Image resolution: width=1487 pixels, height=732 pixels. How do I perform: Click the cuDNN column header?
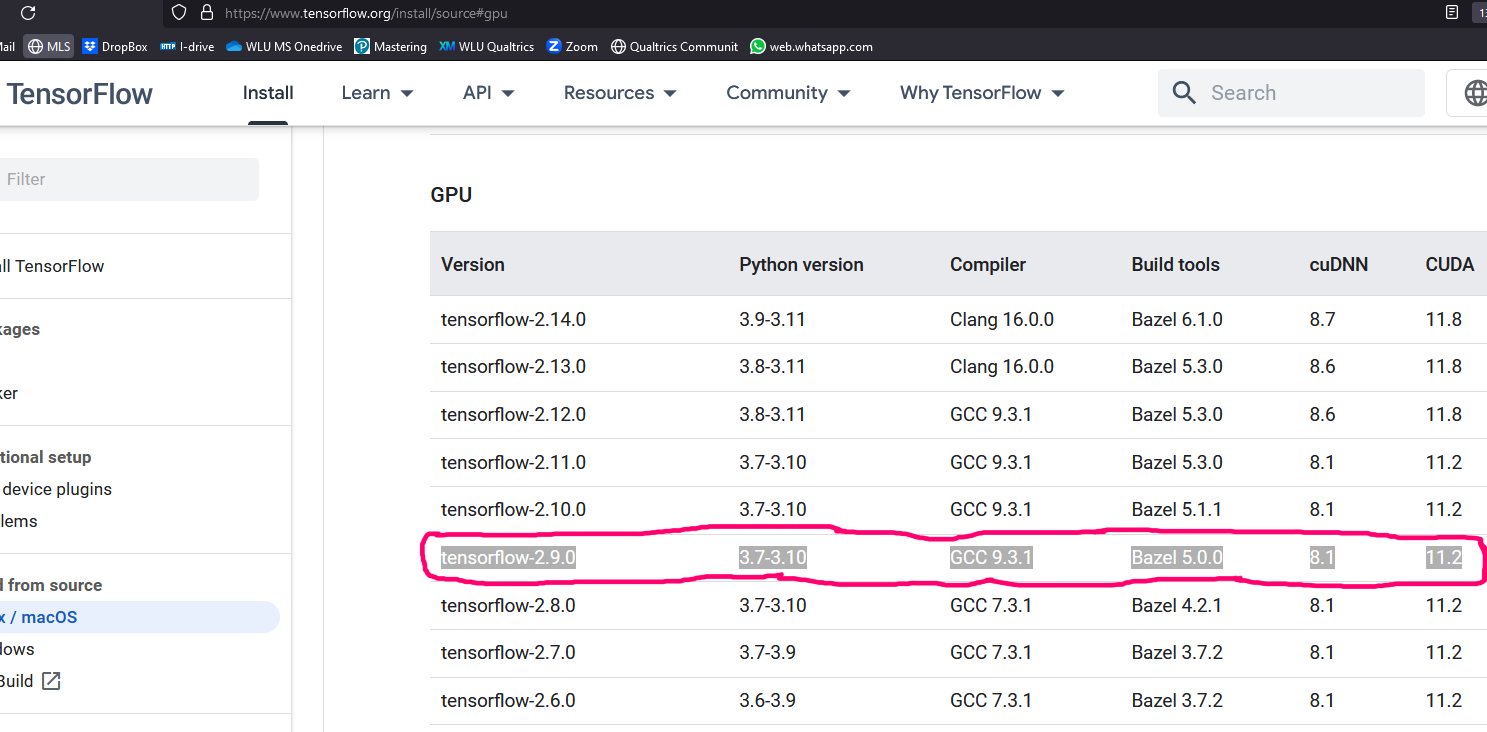tap(1338, 264)
